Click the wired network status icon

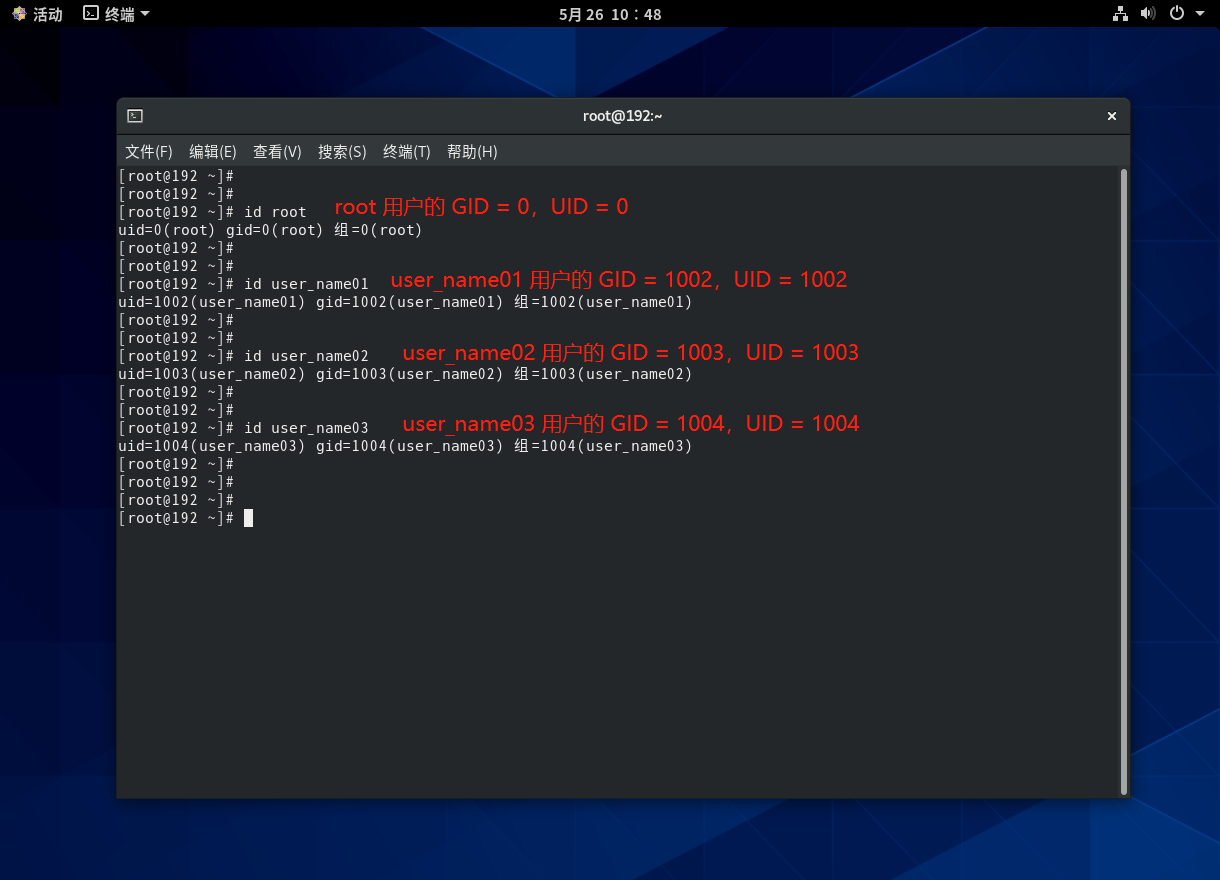coord(1120,14)
